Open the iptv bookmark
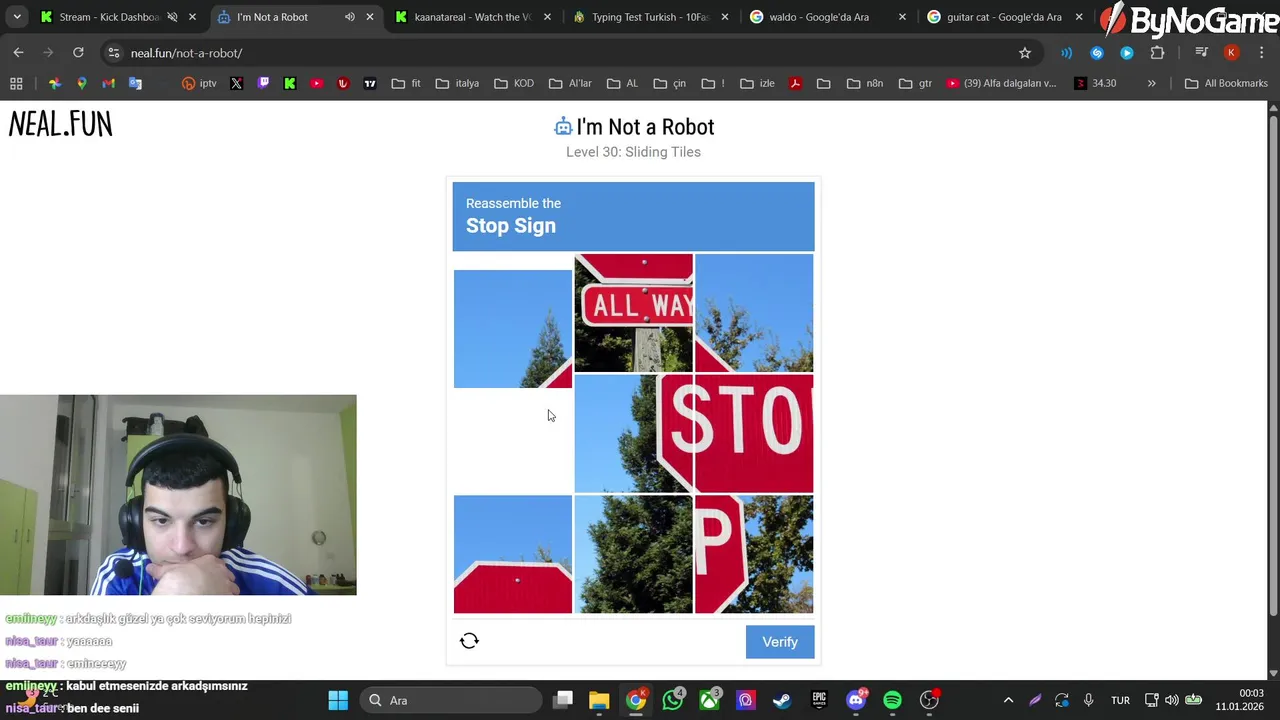This screenshot has height=720, width=1280. 199,83
